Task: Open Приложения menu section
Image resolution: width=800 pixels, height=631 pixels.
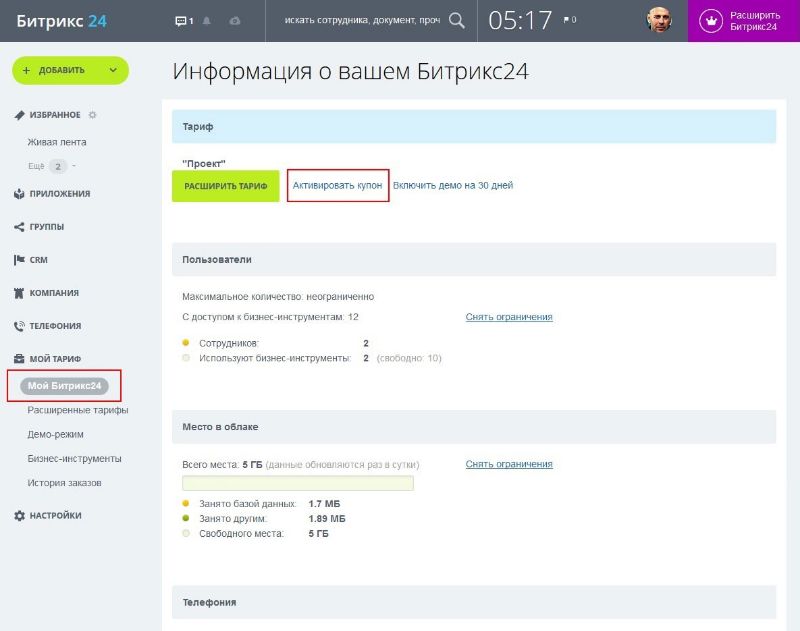Action: click(60, 194)
